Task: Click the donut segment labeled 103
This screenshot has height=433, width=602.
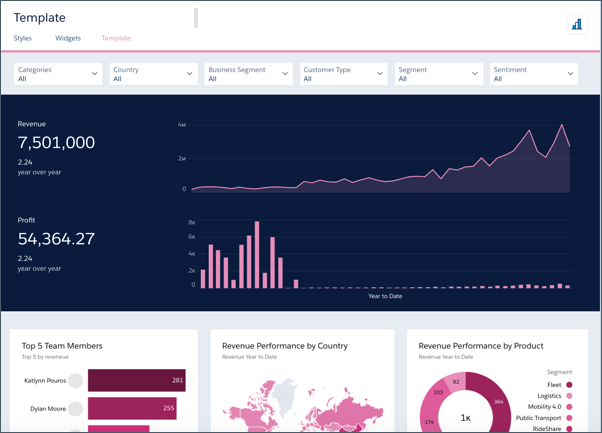Action: coord(438,392)
